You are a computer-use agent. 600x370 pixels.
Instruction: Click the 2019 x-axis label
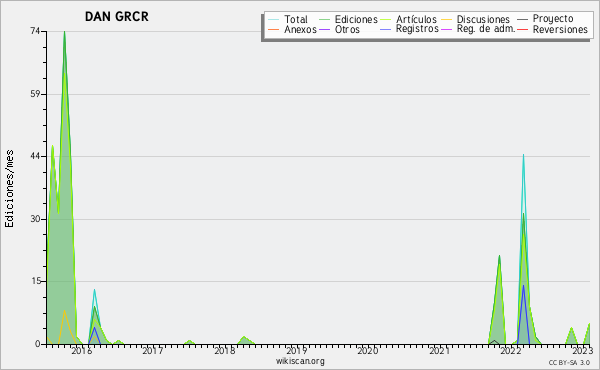tap(296, 350)
